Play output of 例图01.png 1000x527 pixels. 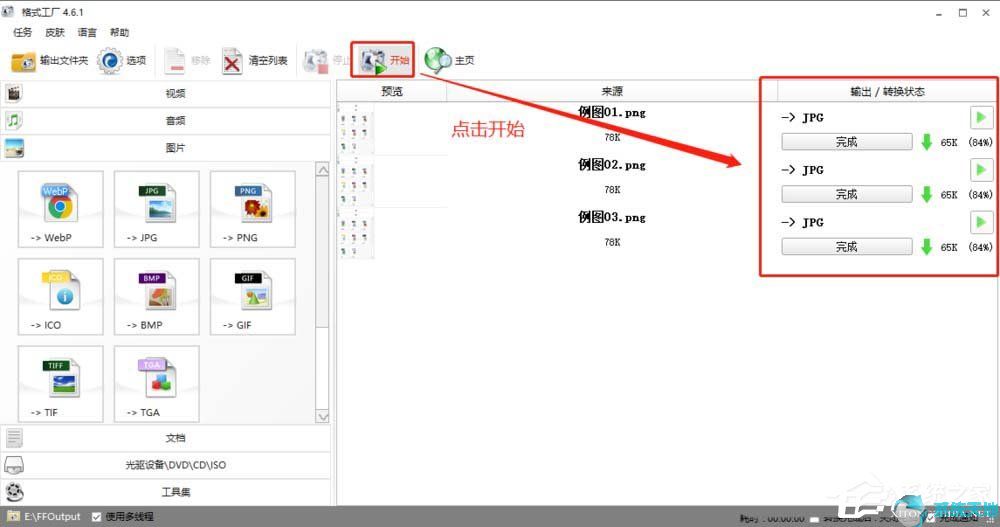point(981,117)
